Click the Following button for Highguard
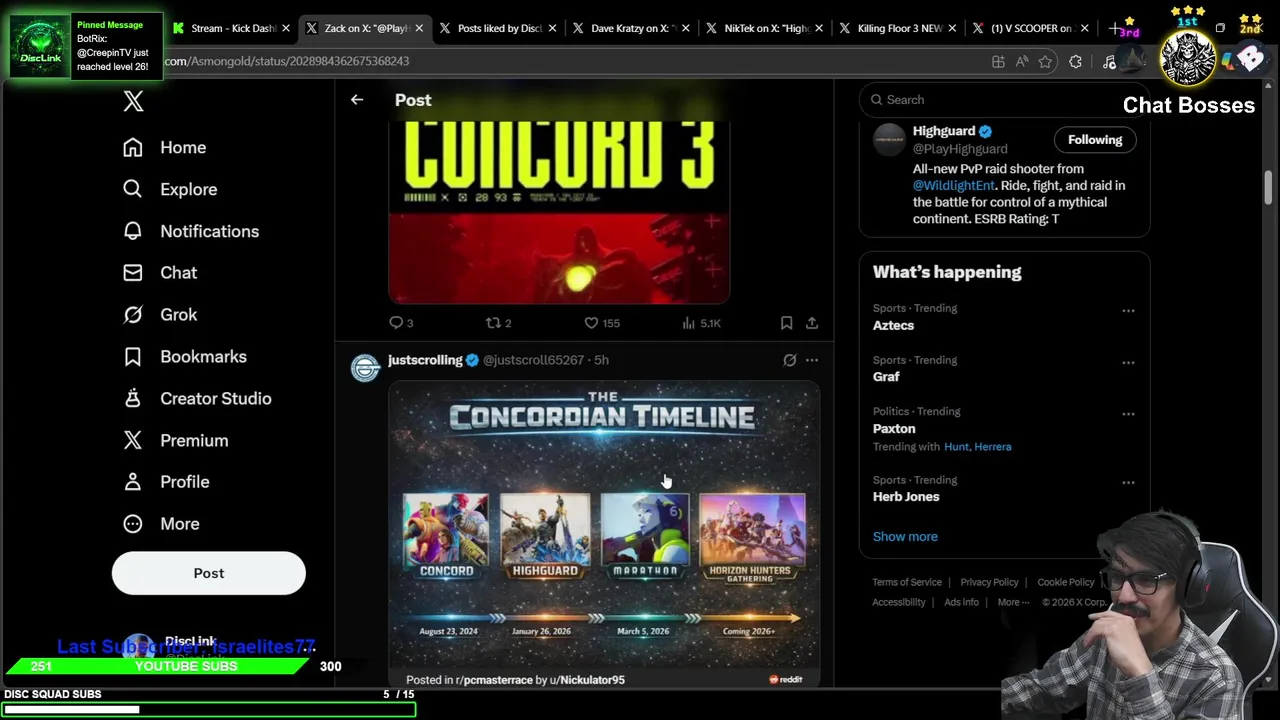The image size is (1280, 720). 1095,140
